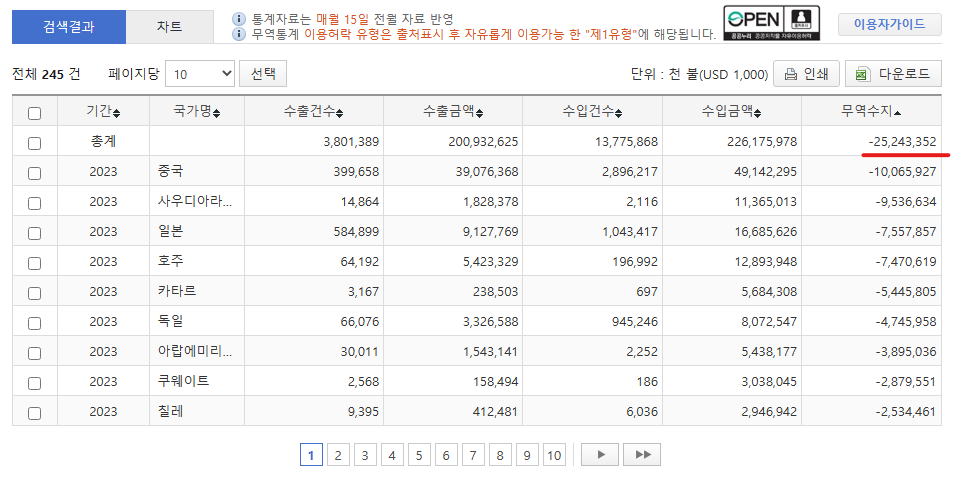Sort by 수출금액 column arrows
Screen dimensions: 954x477
coord(478,112)
